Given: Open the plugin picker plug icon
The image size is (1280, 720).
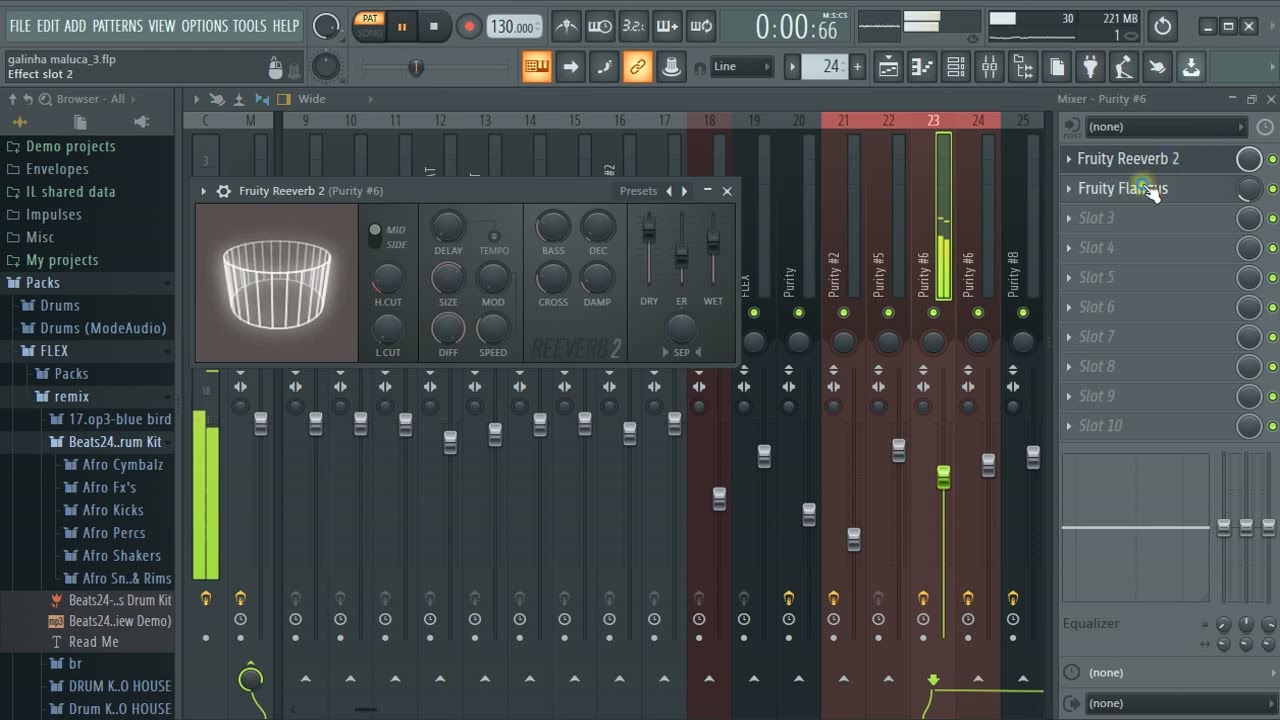Looking at the screenshot, I should click(x=1091, y=67).
